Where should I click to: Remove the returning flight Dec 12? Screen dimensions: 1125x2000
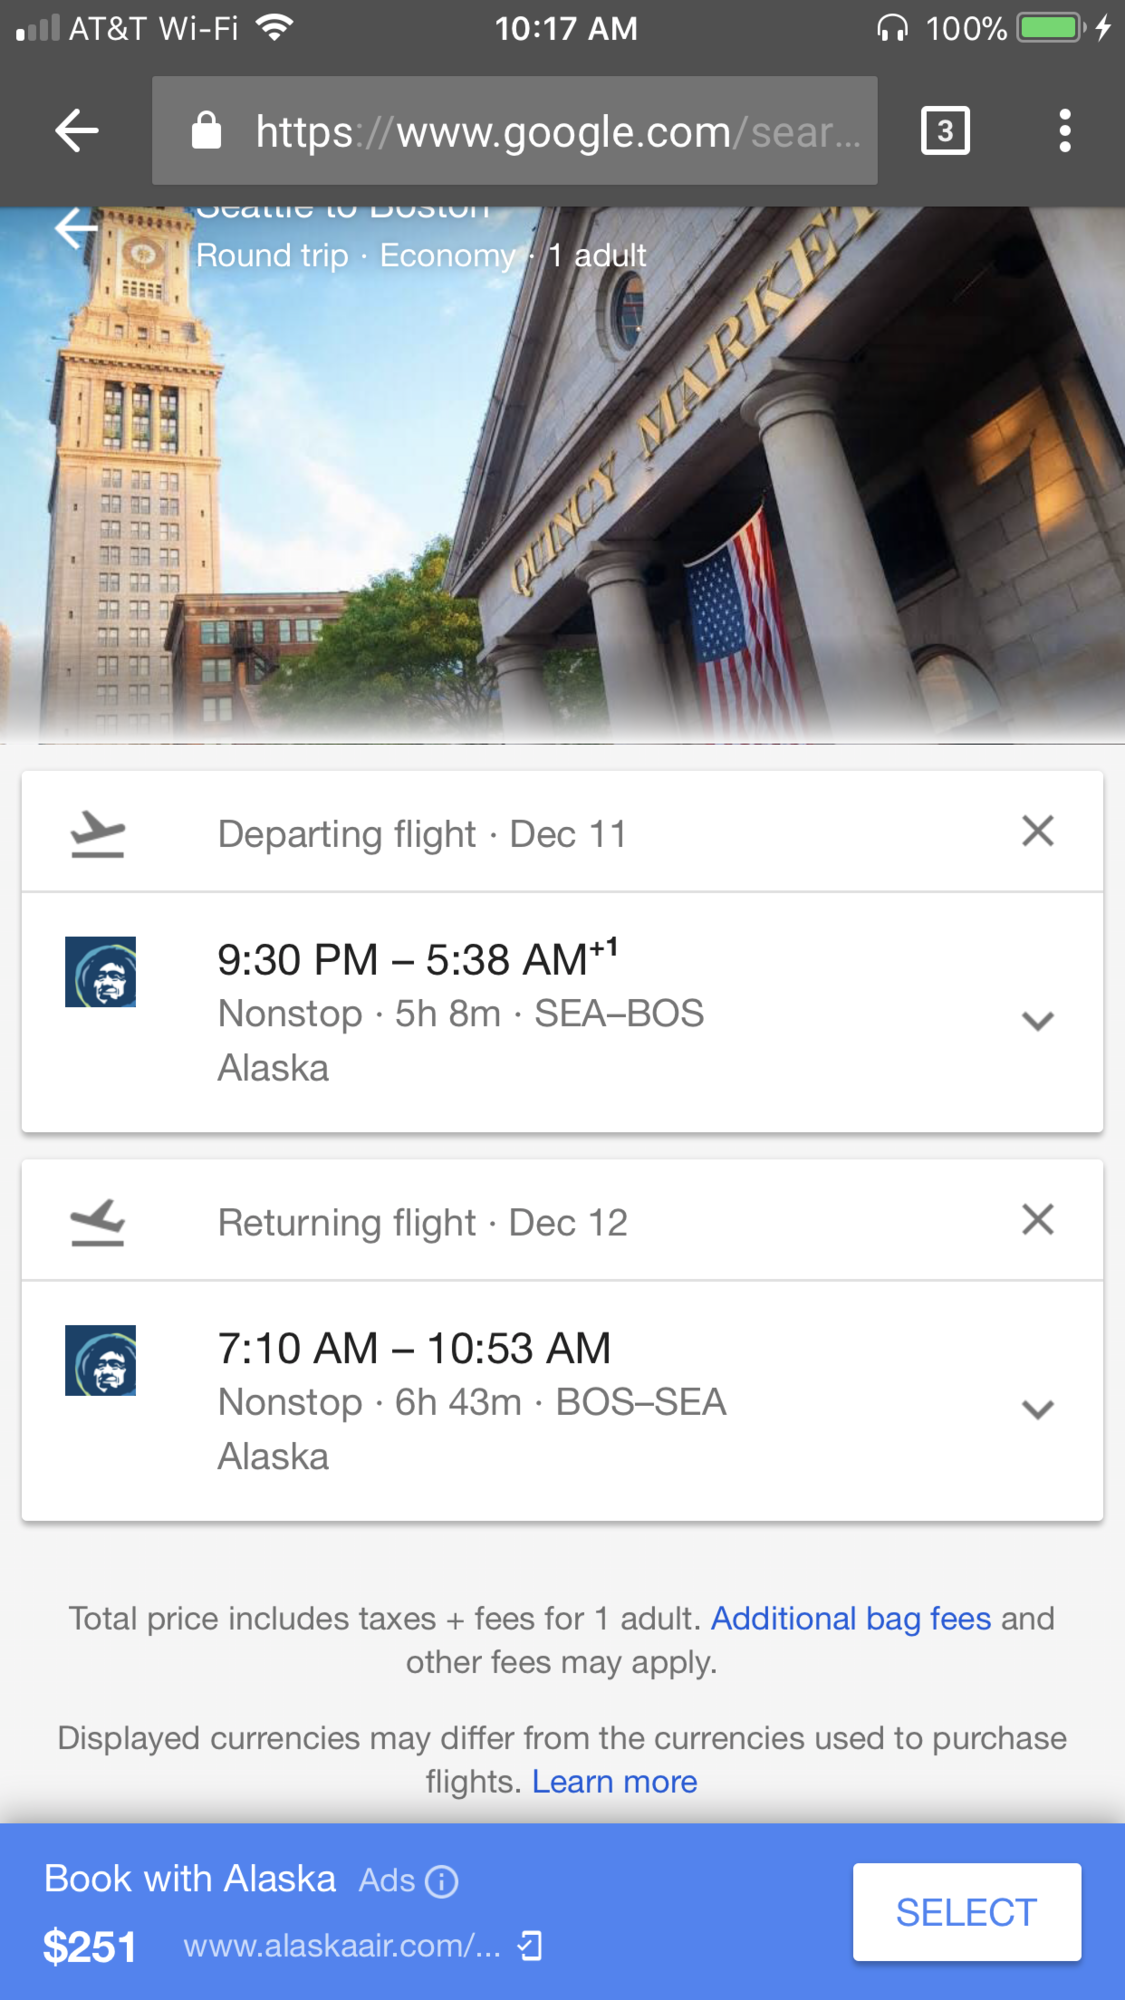coord(1038,1220)
